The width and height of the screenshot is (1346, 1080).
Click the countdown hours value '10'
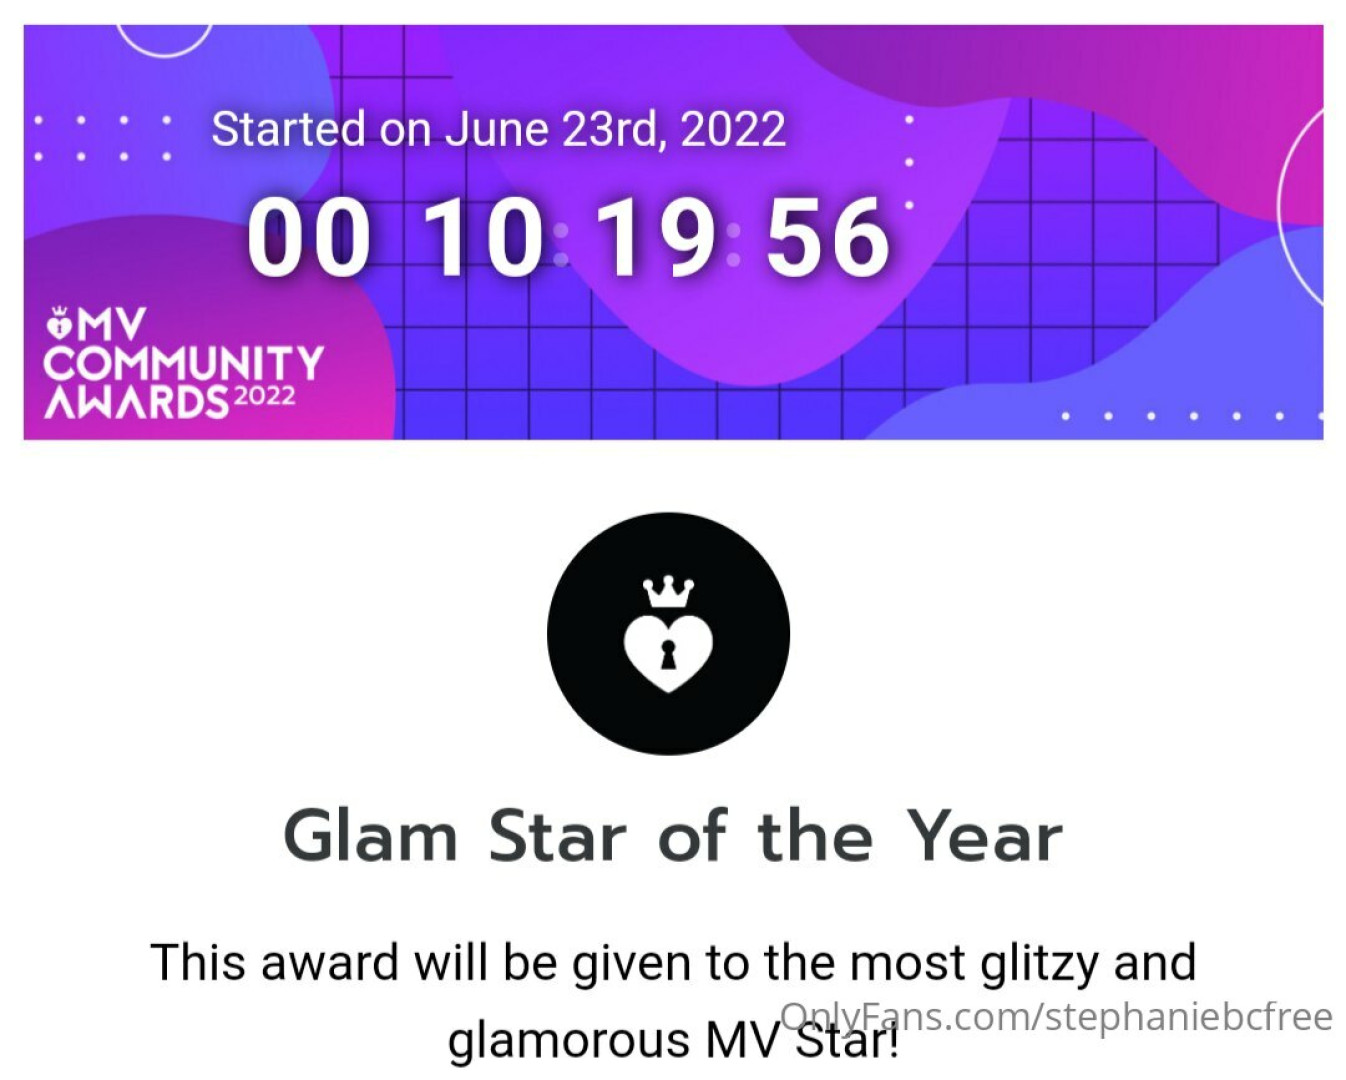(x=483, y=238)
